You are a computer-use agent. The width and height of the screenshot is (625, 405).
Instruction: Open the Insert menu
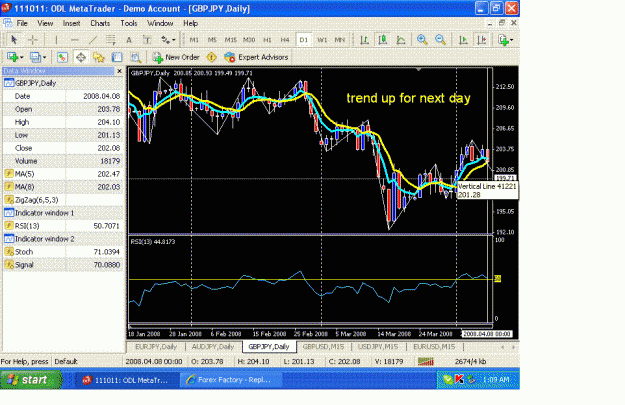pos(71,24)
